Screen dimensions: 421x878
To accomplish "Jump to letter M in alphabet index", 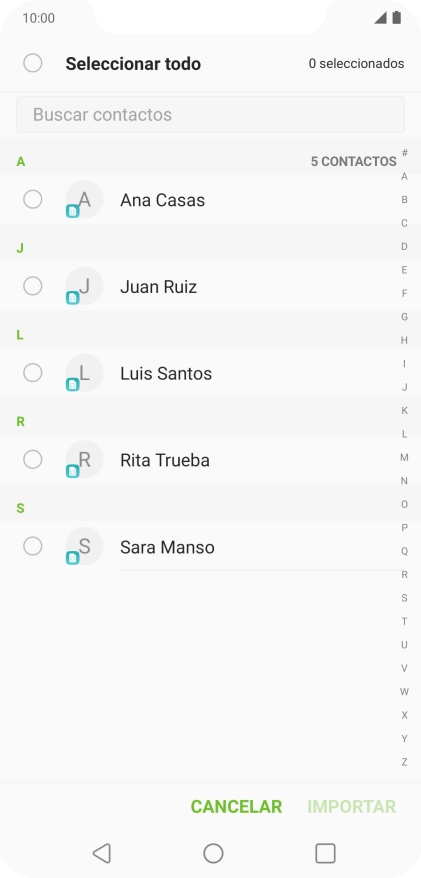I will coord(404,457).
